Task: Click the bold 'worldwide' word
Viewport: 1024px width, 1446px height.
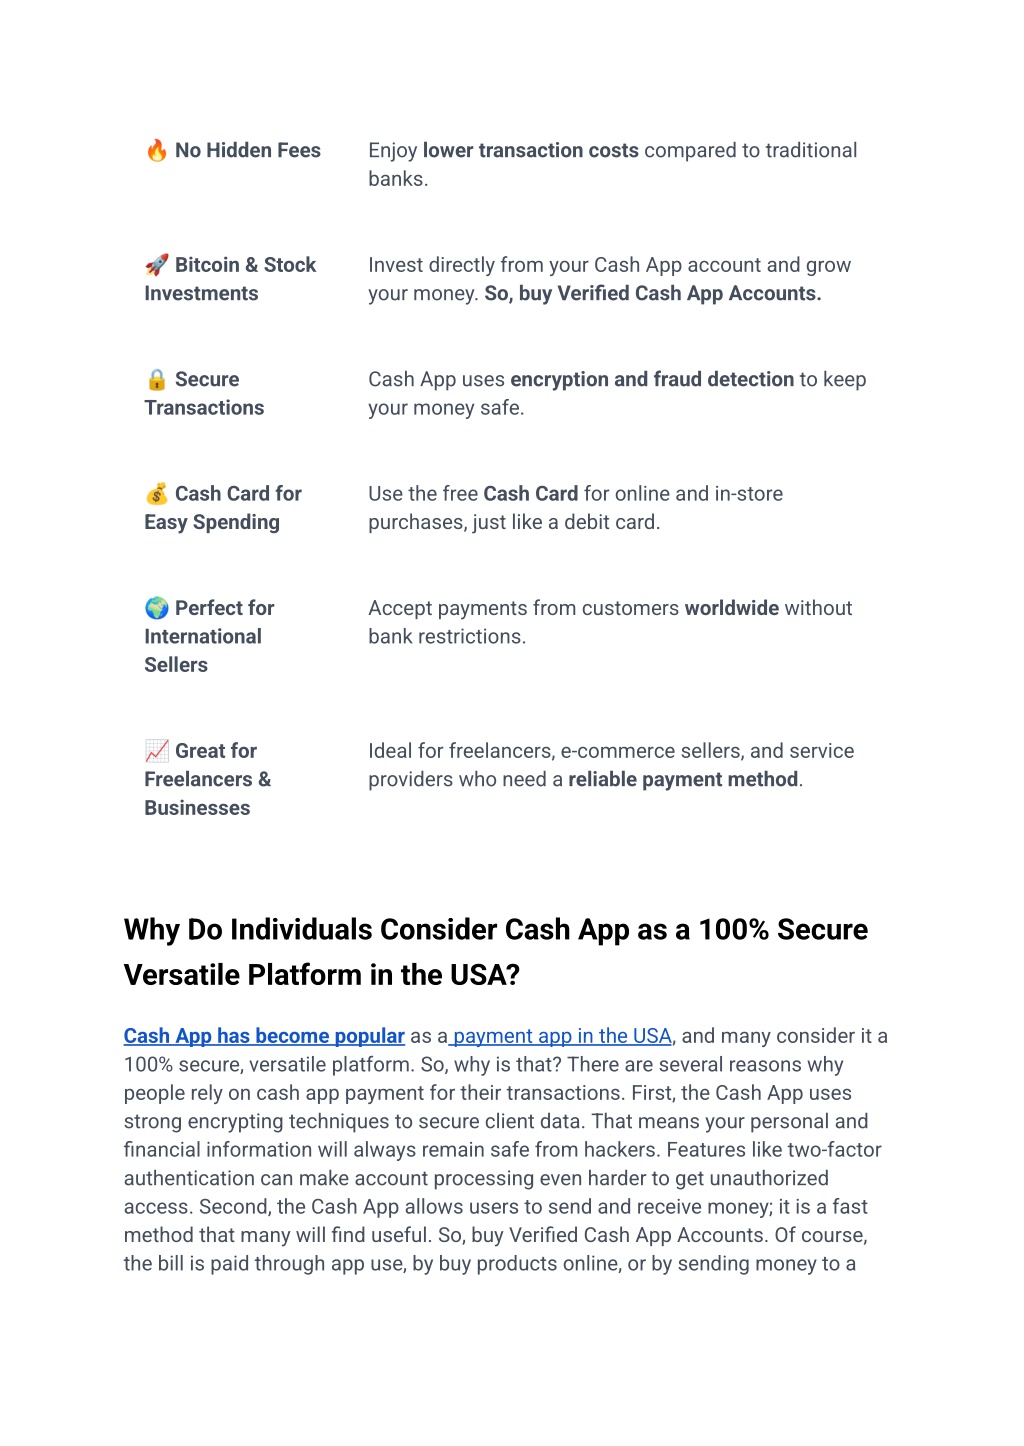Action: coord(732,608)
